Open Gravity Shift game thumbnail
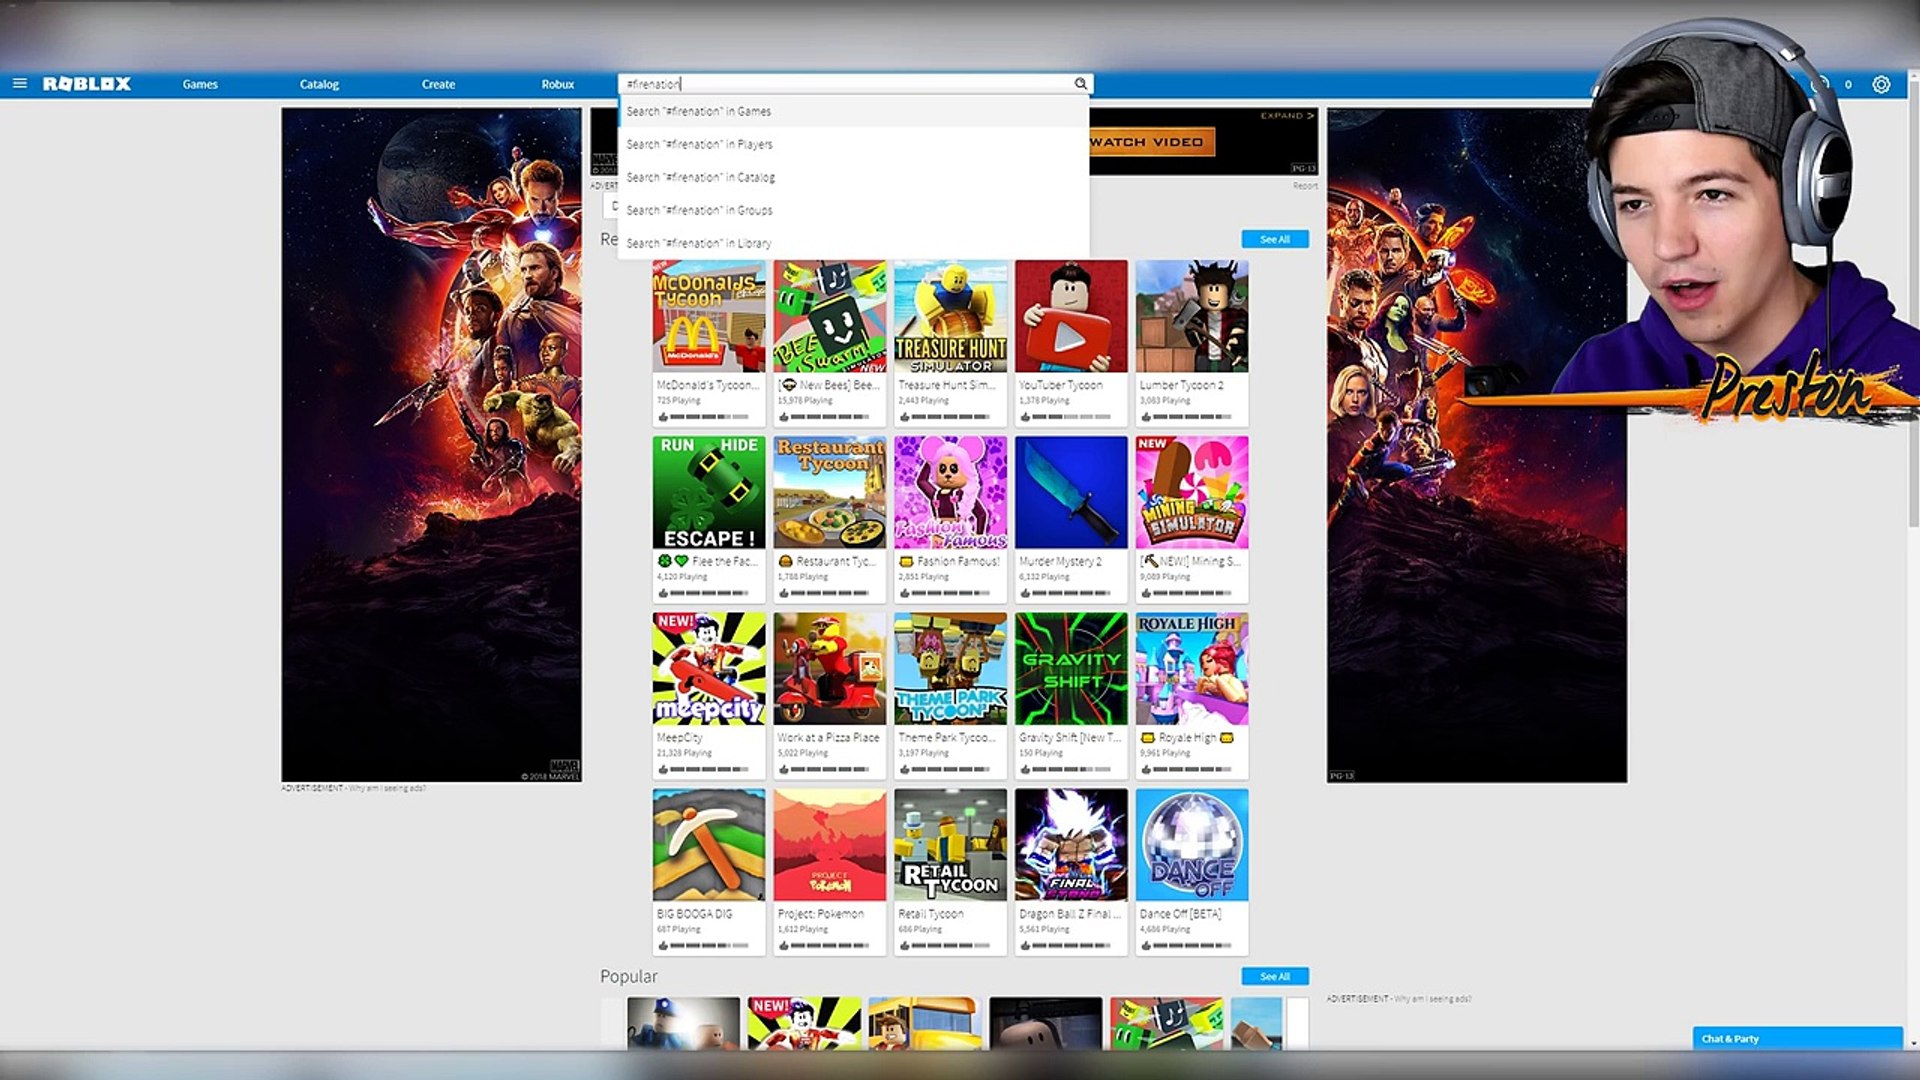This screenshot has height=1080, width=1920. point(1071,669)
